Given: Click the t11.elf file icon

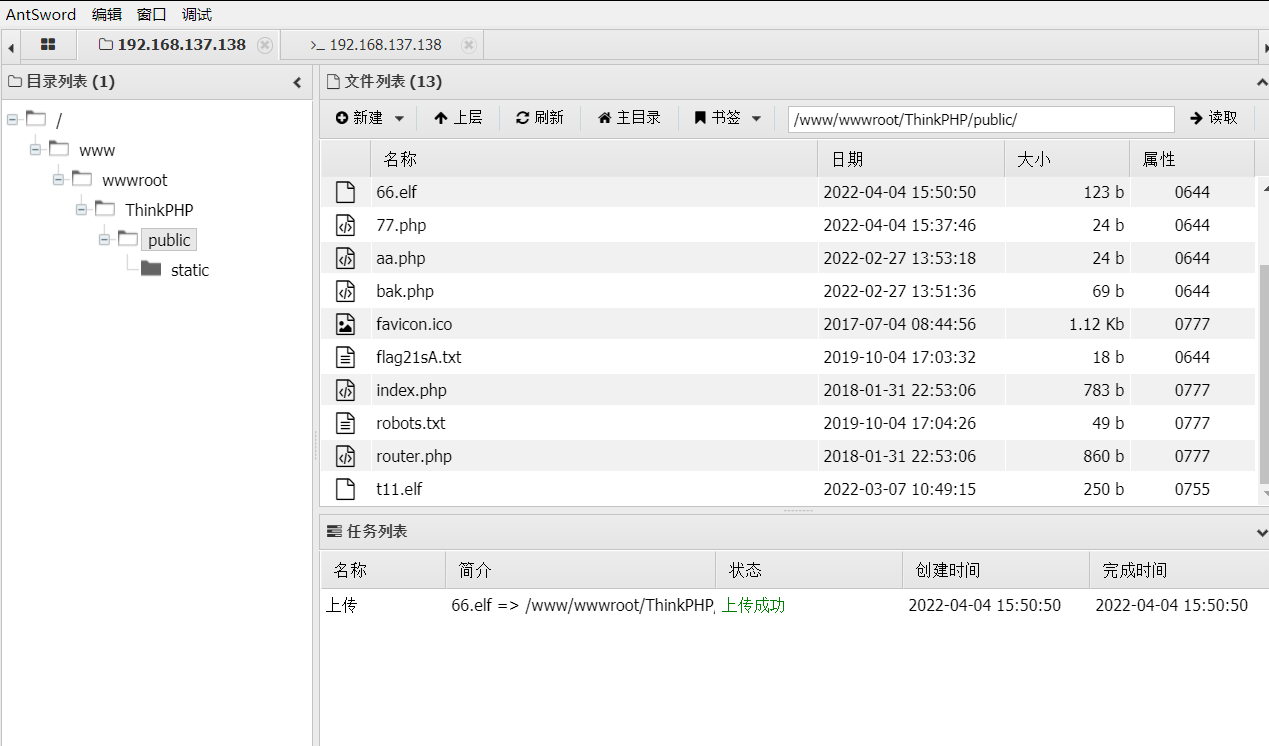Looking at the screenshot, I should click(345, 489).
